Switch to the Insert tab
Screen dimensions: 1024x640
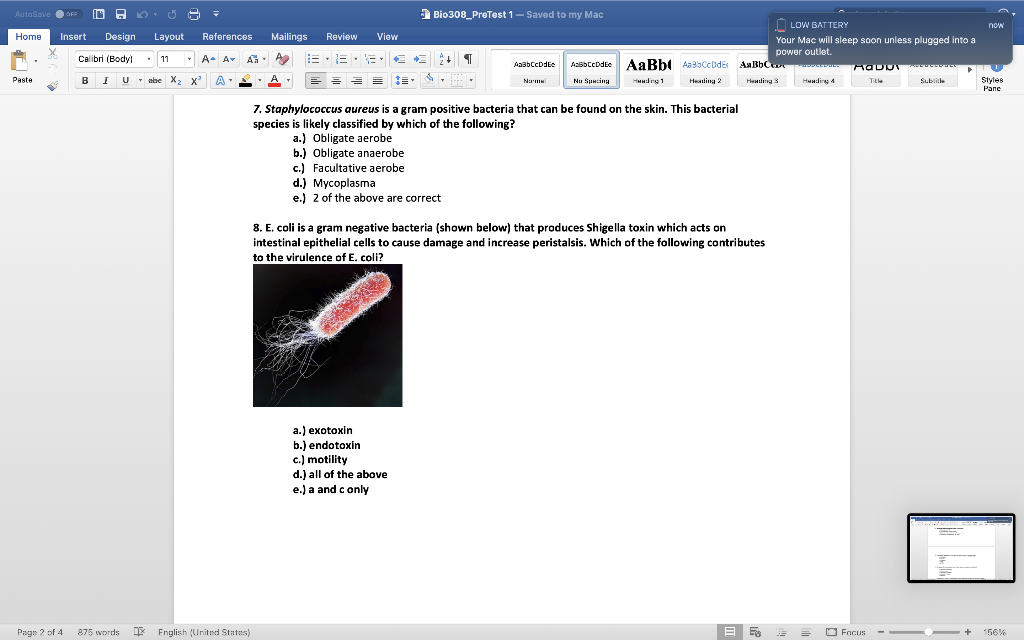(x=73, y=37)
